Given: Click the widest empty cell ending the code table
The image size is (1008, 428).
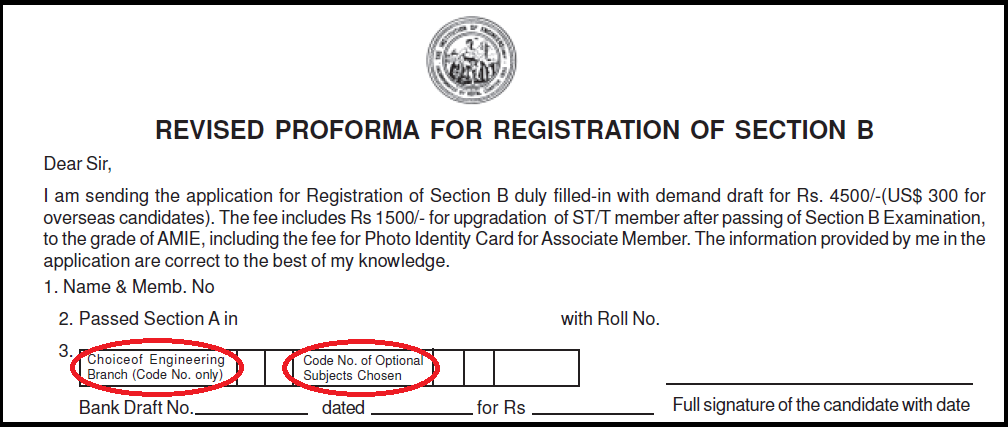Looking at the screenshot, I should coord(535,367).
